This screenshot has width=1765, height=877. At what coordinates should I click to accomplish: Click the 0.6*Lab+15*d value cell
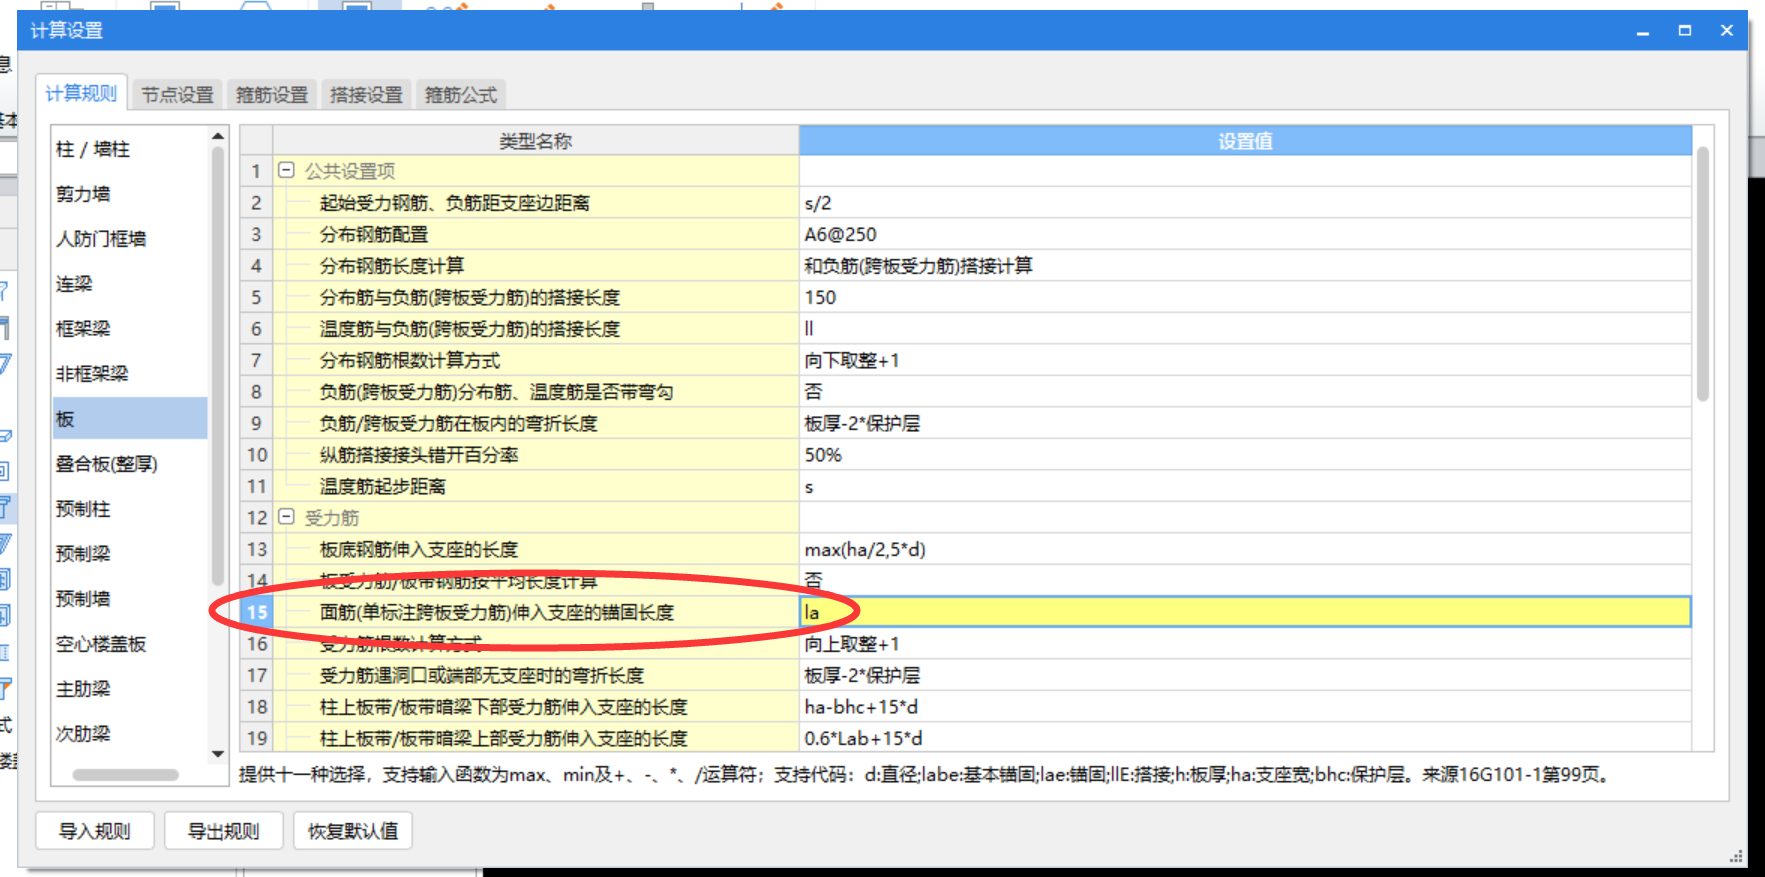click(x=1245, y=738)
